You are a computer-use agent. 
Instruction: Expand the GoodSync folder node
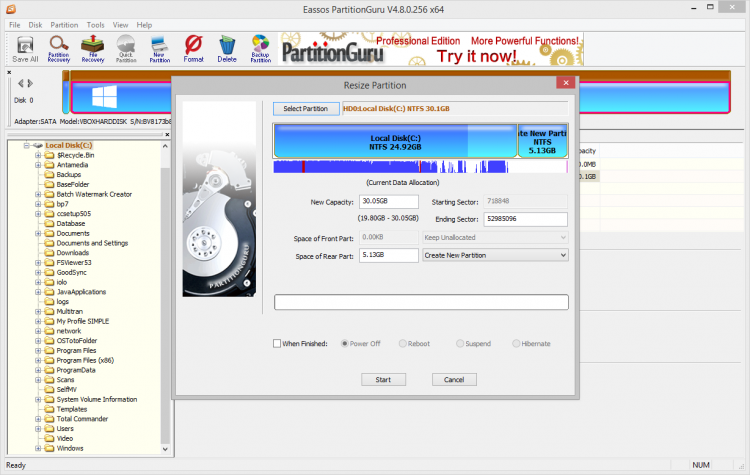point(38,272)
